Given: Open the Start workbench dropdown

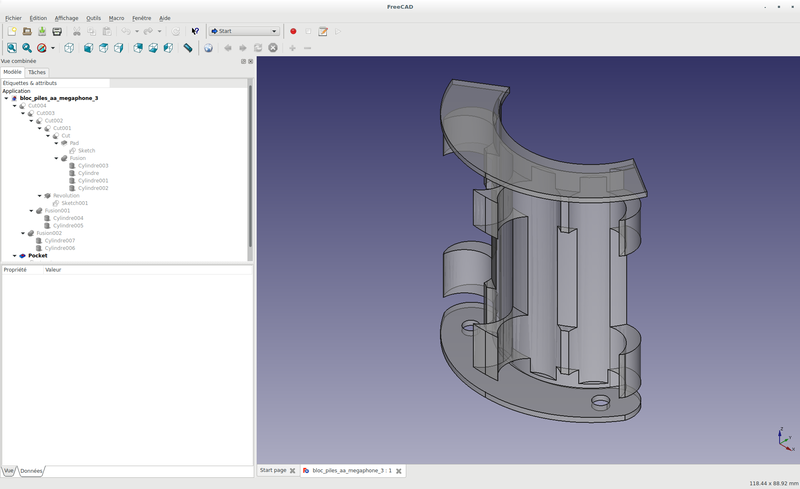Looking at the screenshot, I should point(244,31).
